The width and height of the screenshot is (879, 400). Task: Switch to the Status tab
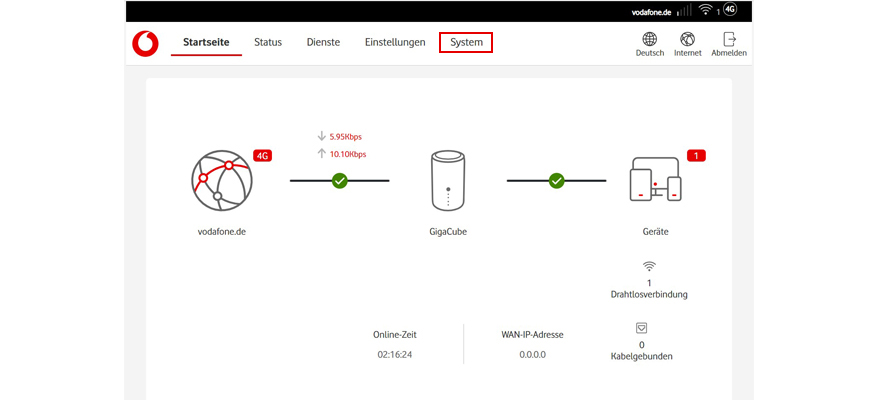[268, 42]
